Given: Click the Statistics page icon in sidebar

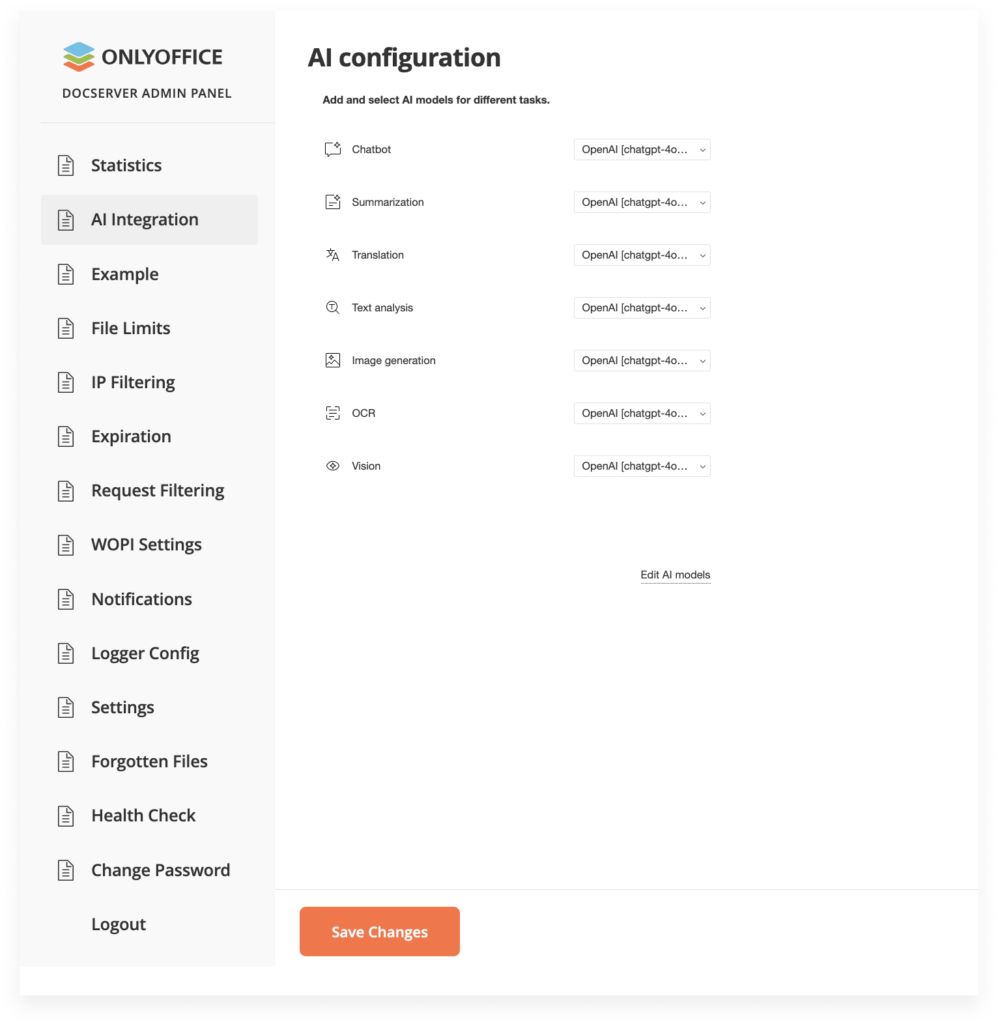Looking at the screenshot, I should (66, 166).
